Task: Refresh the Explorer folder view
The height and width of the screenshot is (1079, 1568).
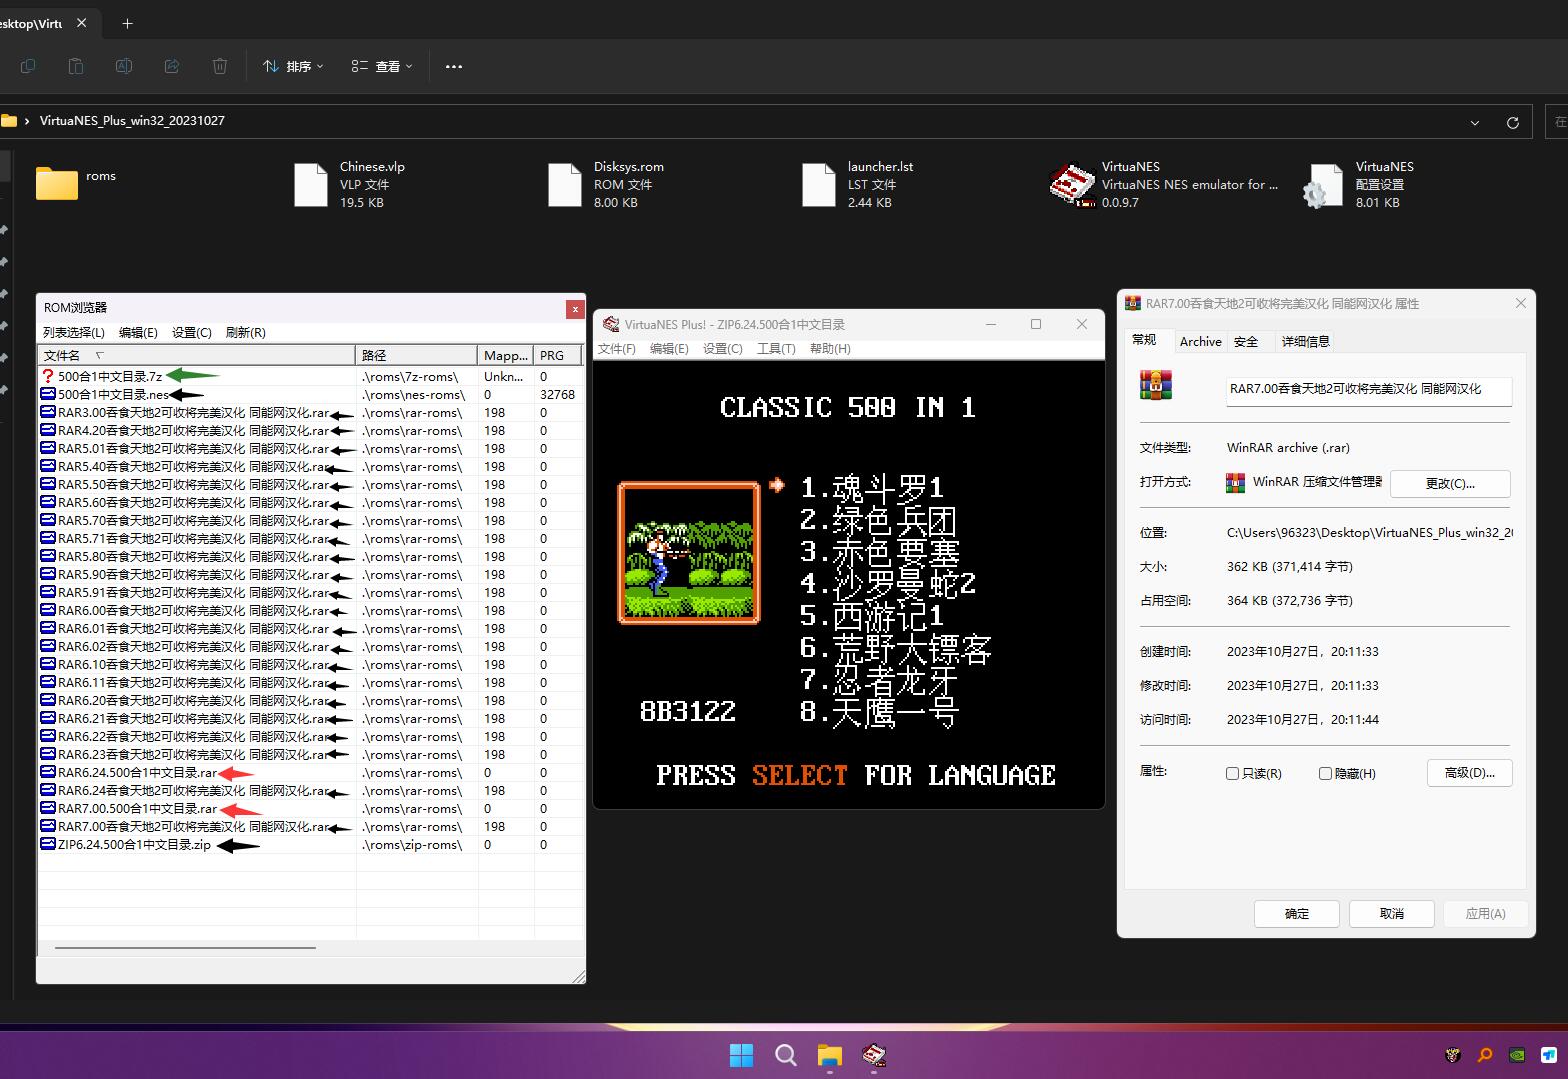Action: (1513, 122)
